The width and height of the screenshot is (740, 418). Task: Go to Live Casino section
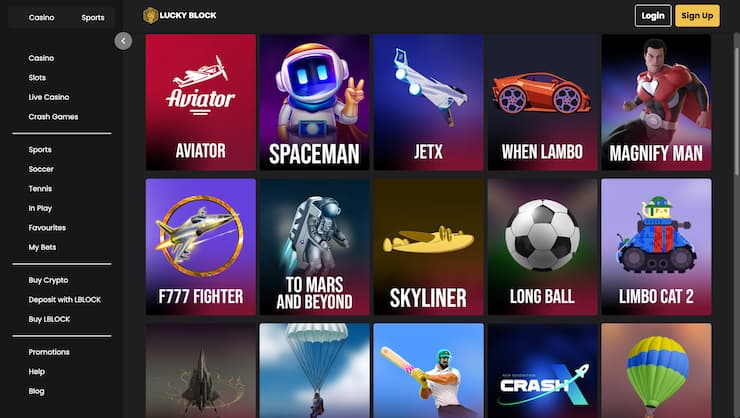pos(49,97)
